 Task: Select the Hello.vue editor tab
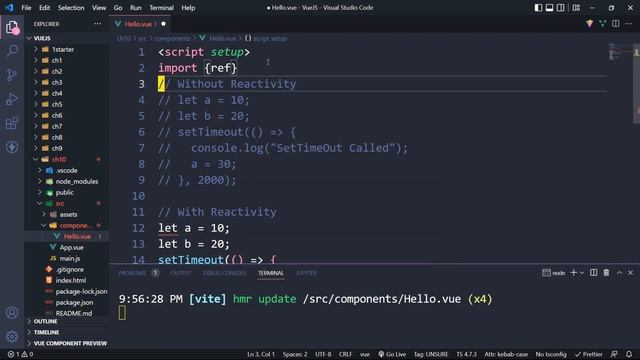coord(140,24)
